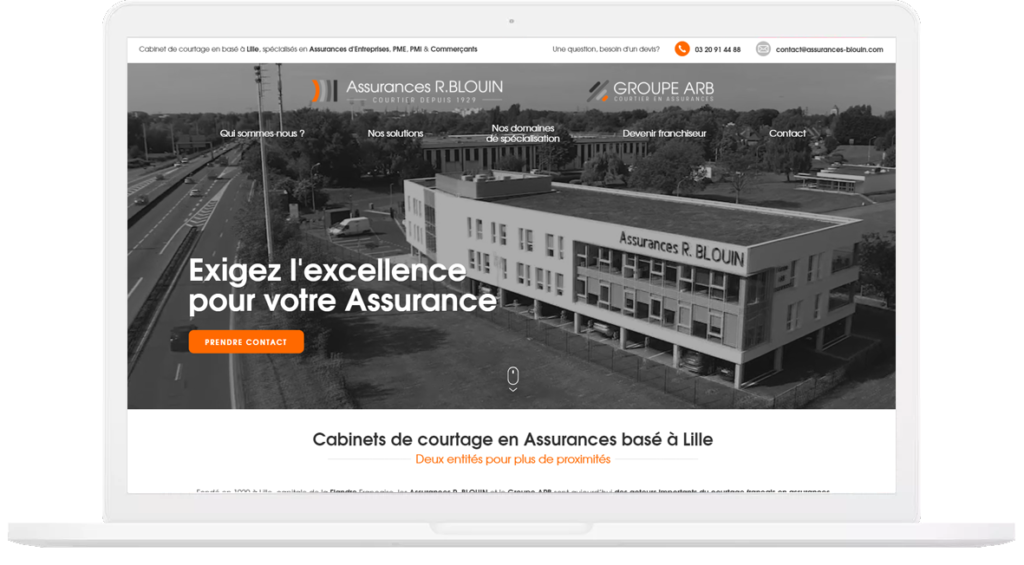Click the Cabinet de courtage en basé à Lille tagline

(x=308, y=49)
